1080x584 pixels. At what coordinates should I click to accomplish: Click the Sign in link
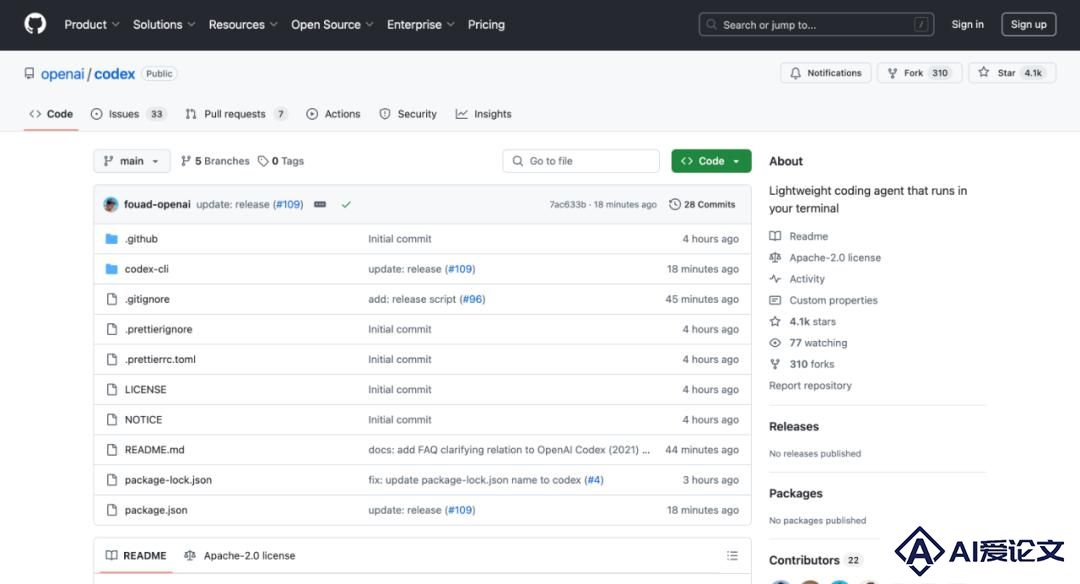click(968, 24)
